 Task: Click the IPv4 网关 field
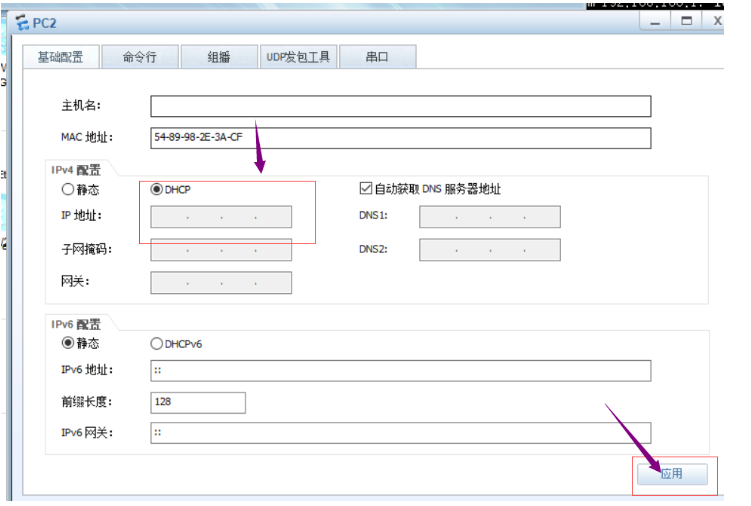click(x=221, y=283)
